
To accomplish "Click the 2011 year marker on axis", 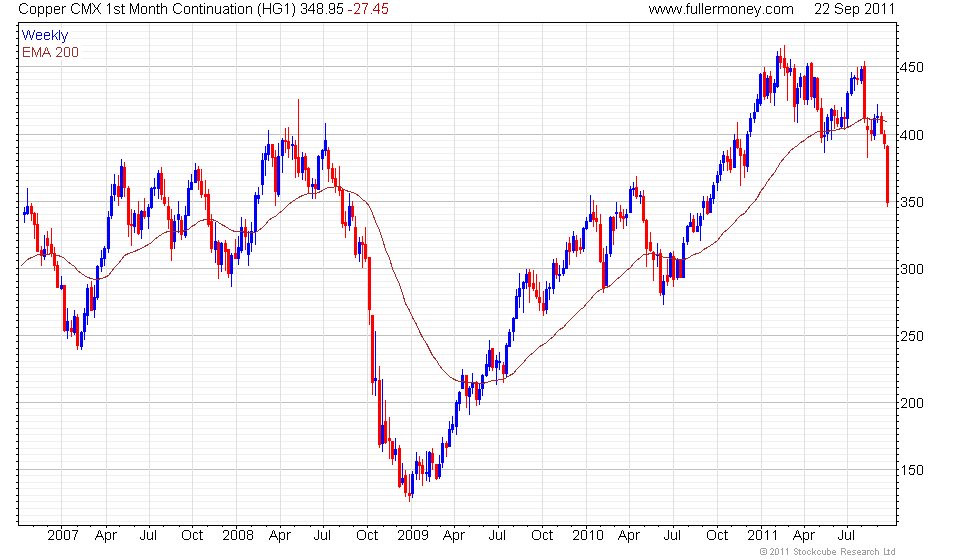I will click(x=762, y=536).
